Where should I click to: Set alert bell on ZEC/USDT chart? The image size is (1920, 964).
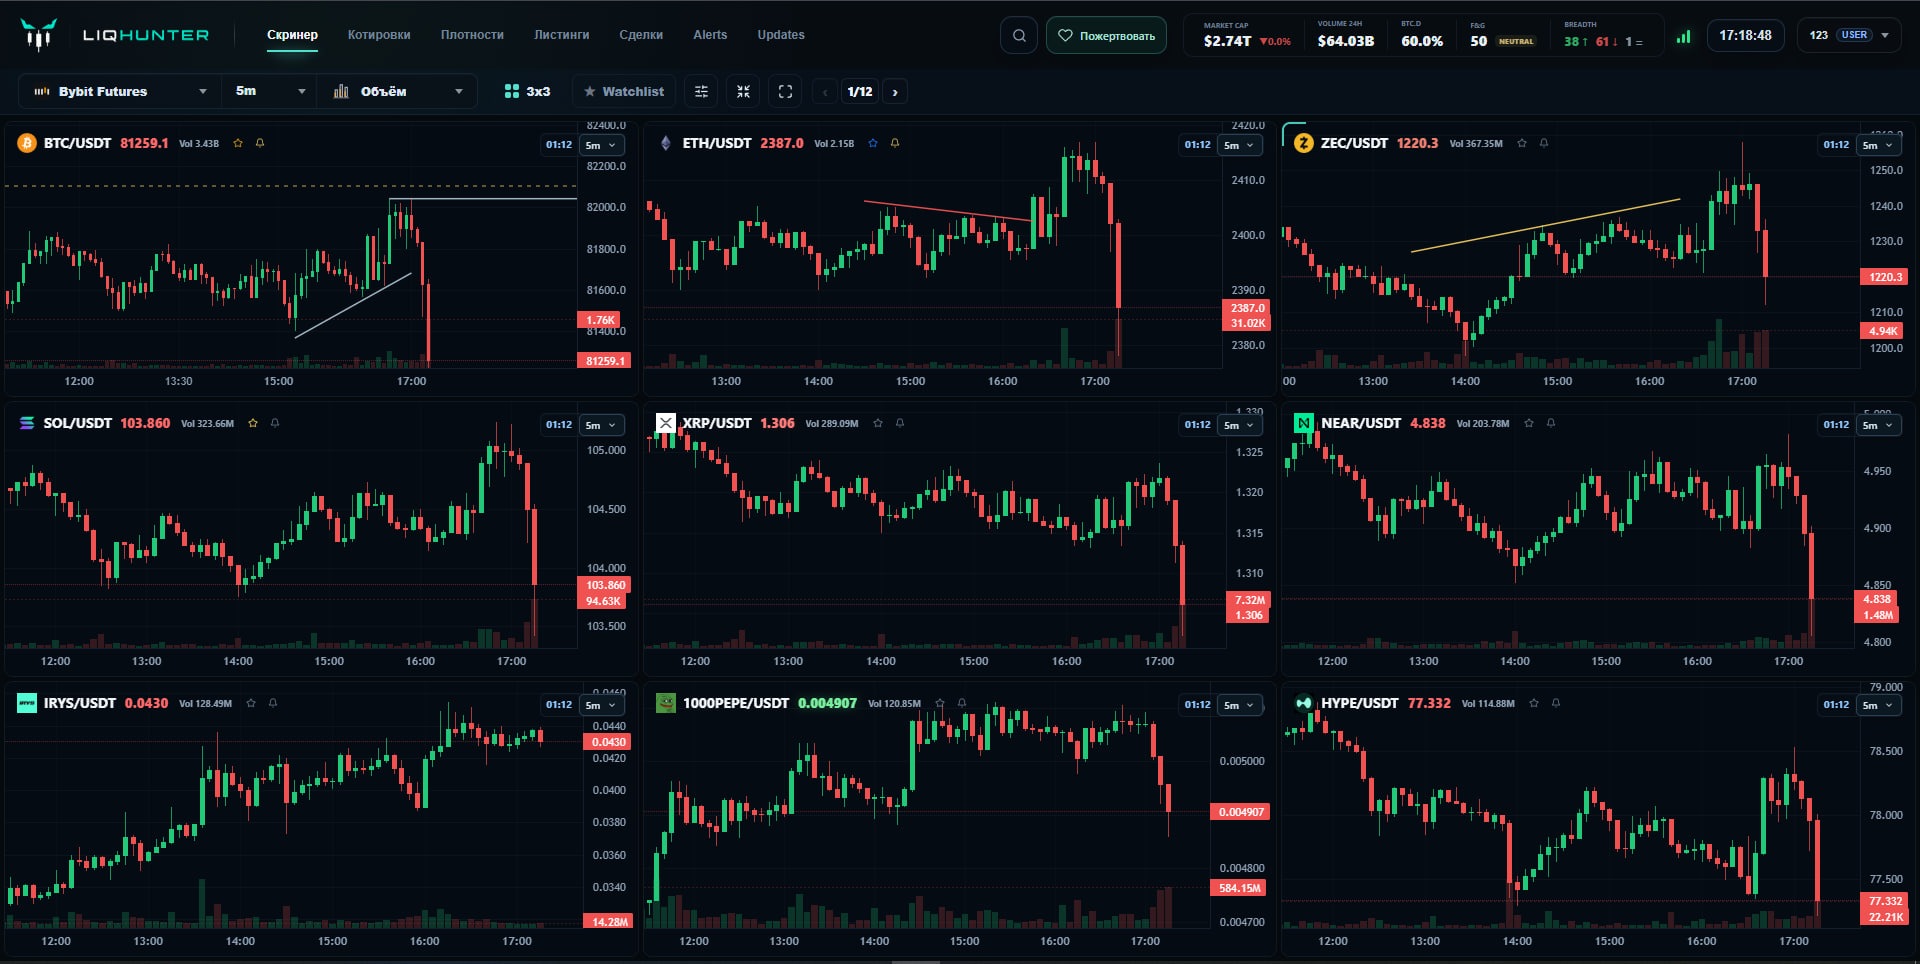(x=1544, y=143)
